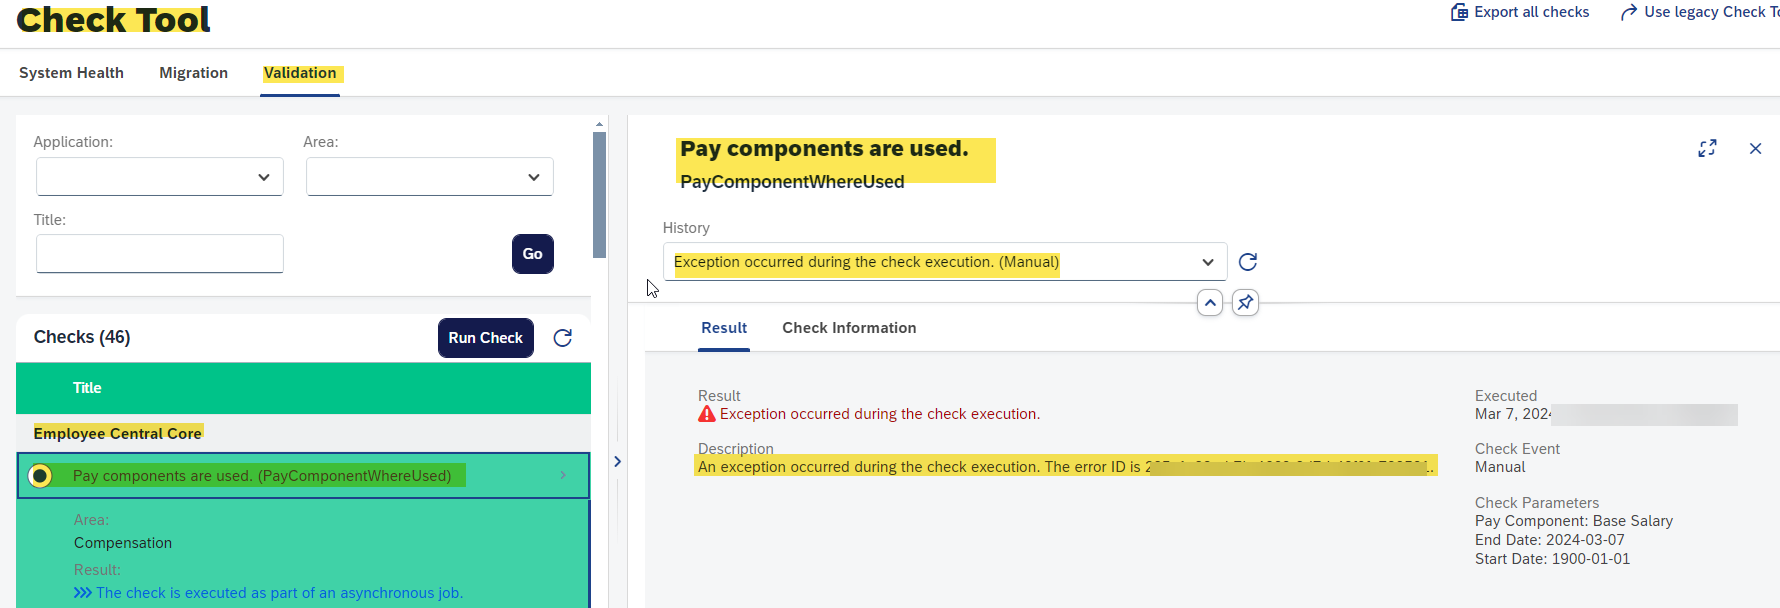Switch to the System Health tab
This screenshot has width=1780, height=608.
click(x=71, y=73)
